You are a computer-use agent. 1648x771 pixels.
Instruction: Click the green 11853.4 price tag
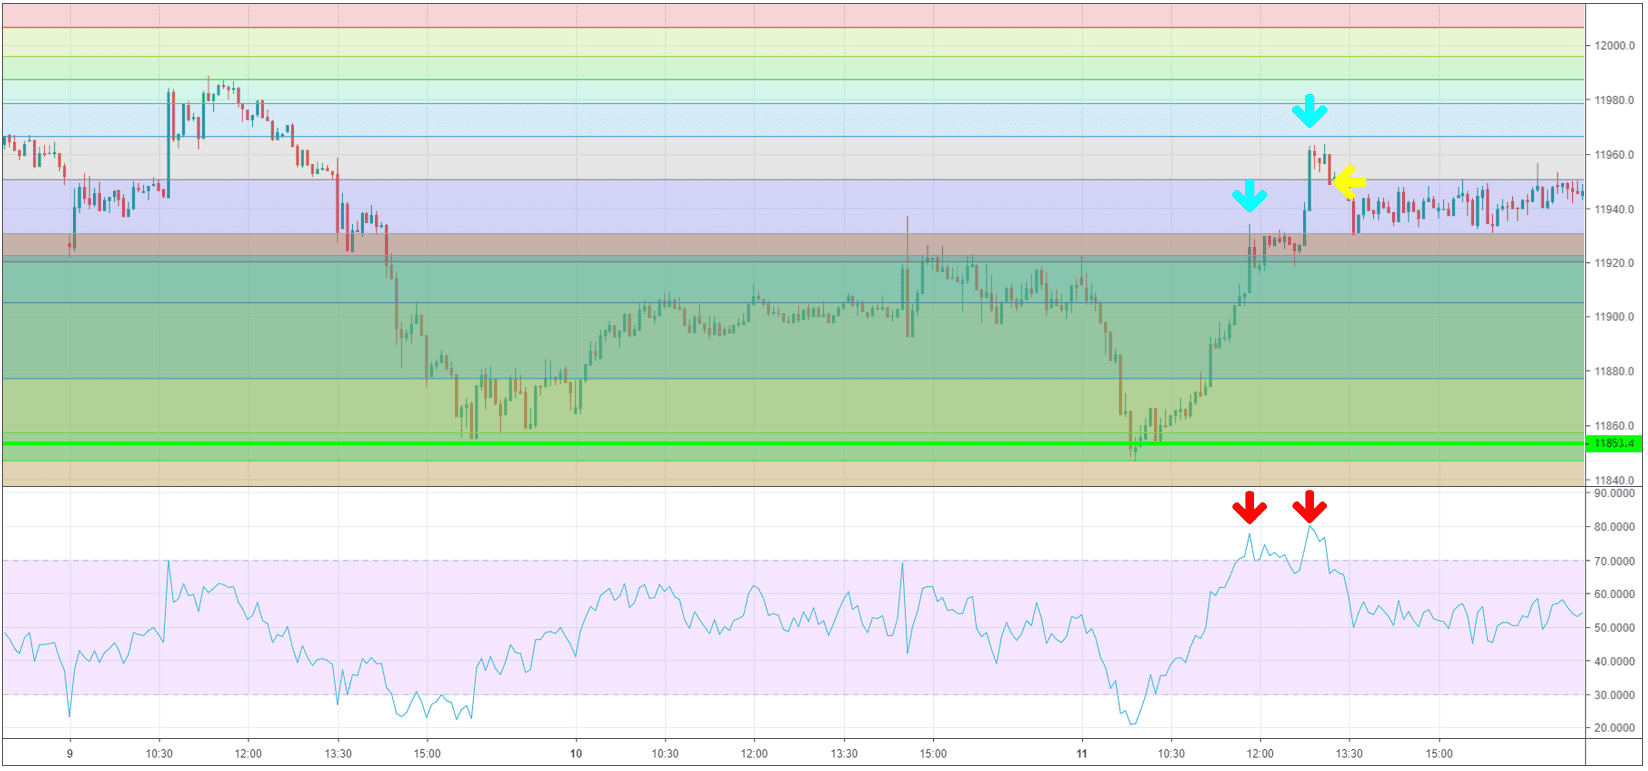coord(1614,443)
